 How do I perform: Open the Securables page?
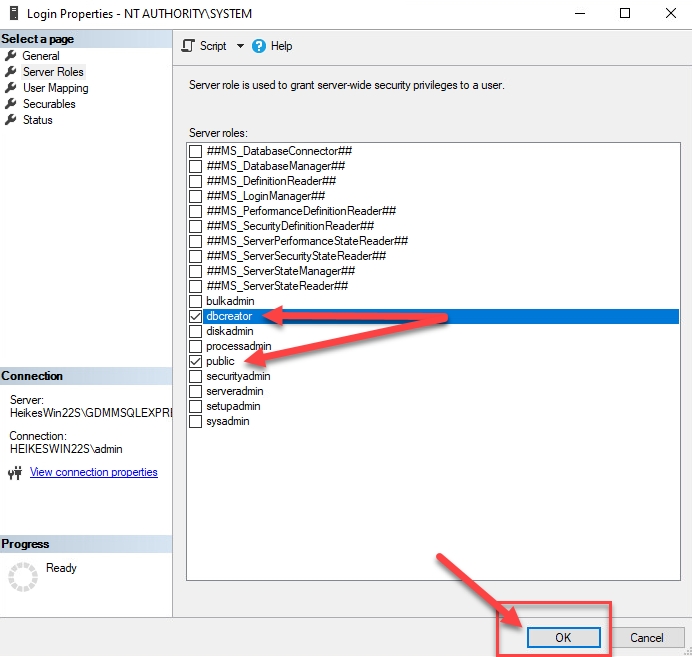(x=49, y=104)
